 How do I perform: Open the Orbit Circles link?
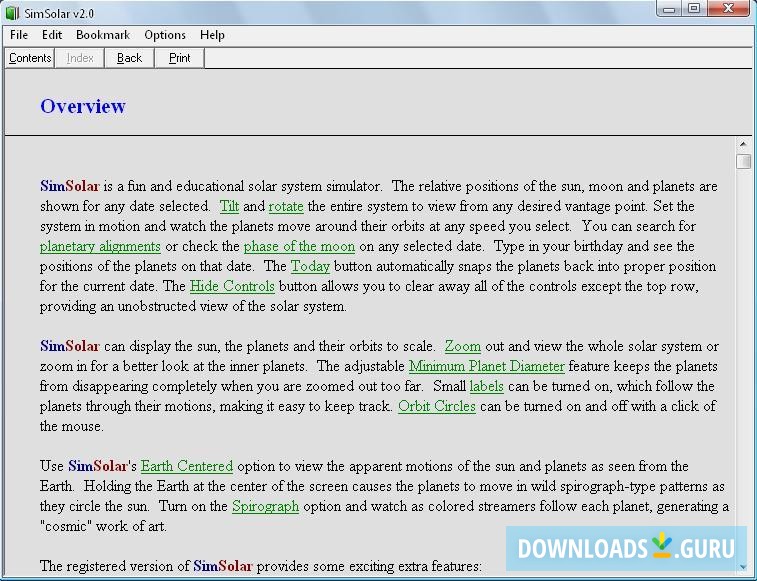(437, 406)
